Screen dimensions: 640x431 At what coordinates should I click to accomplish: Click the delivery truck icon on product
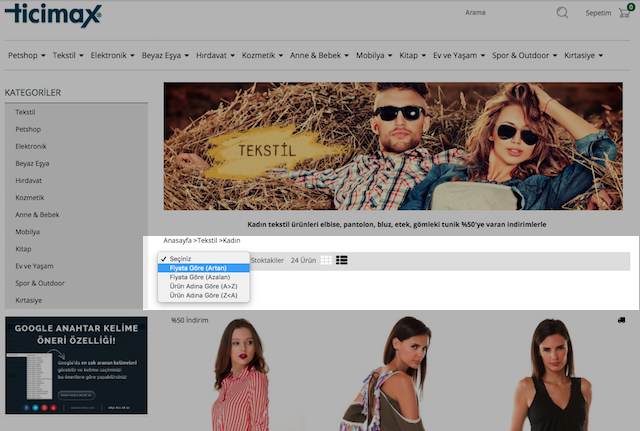[x=622, y=320]
